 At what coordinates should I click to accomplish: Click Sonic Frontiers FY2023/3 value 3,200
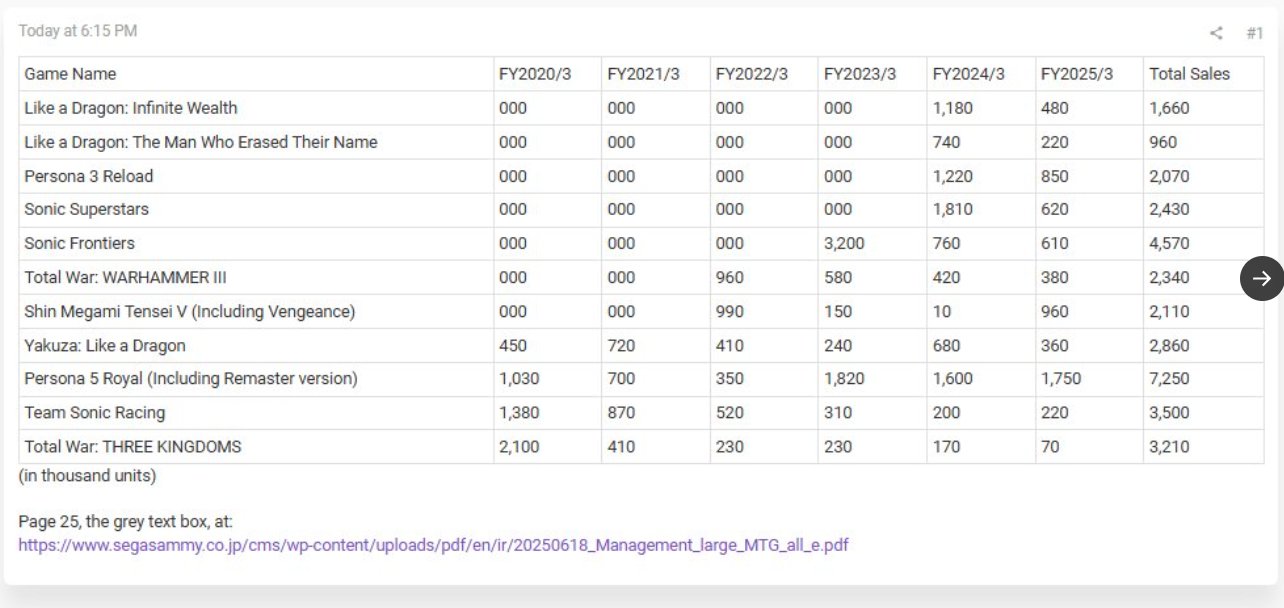[x=844, y=243]
